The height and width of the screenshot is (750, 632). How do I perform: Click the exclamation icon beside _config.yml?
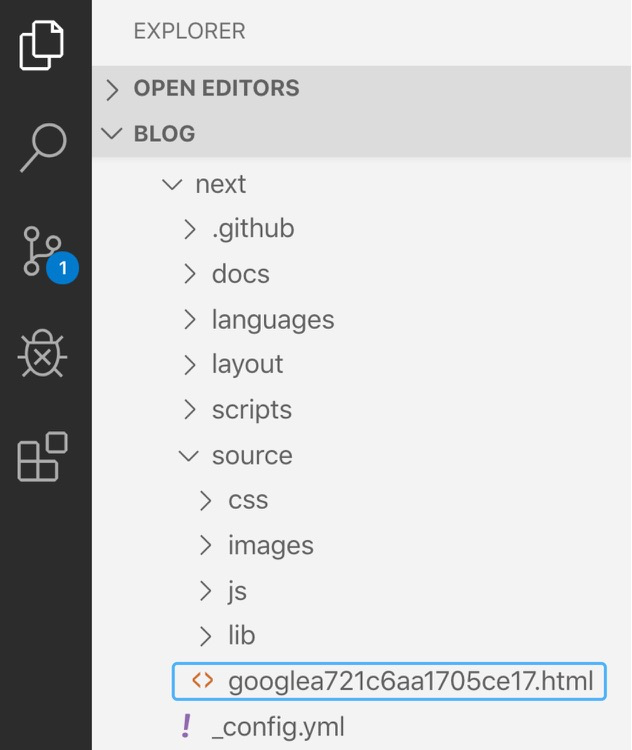pos(185,726)
